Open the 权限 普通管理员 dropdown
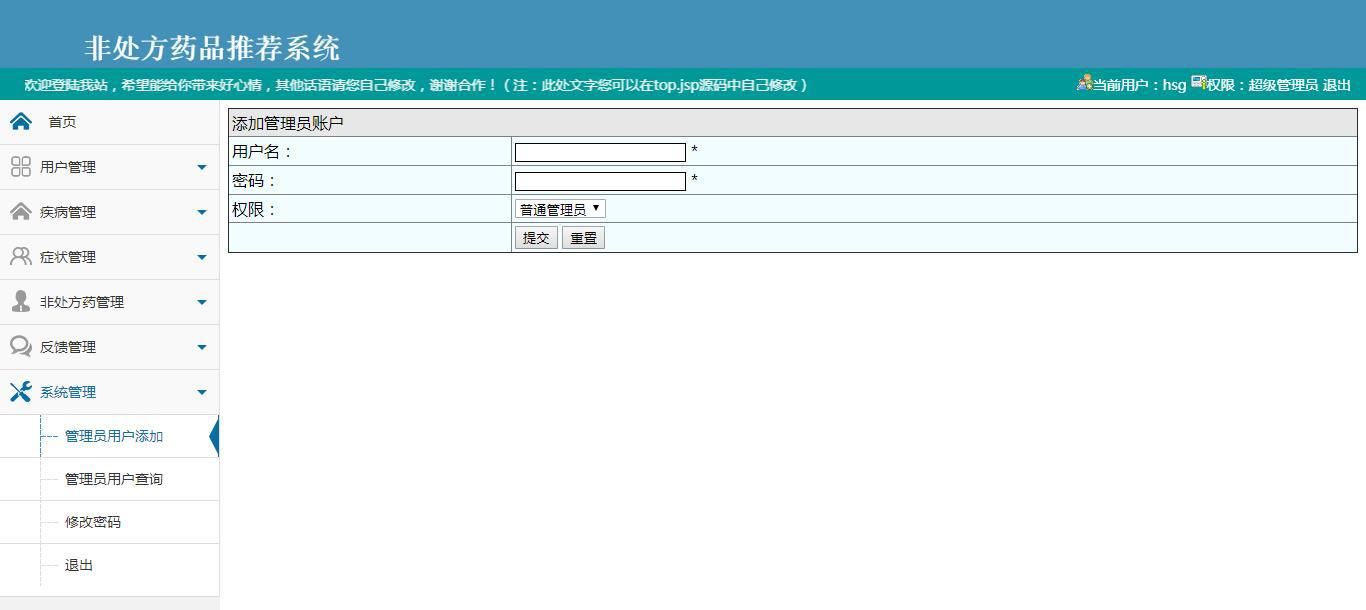This screenshot has height=610, width=1366. (x=560, y=209)
